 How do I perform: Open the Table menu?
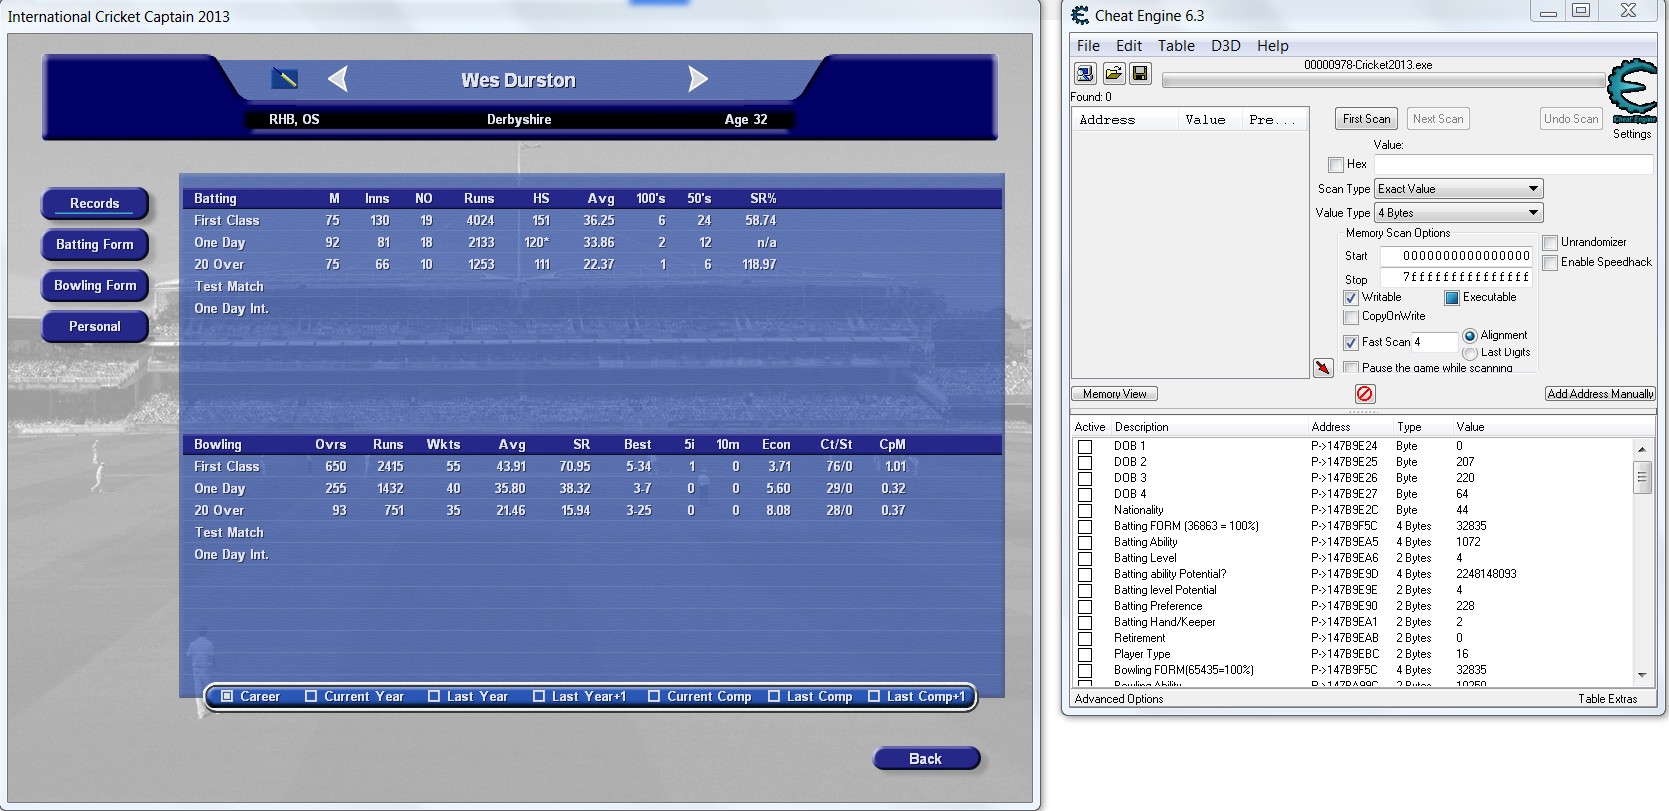[x=1176, y=46]
